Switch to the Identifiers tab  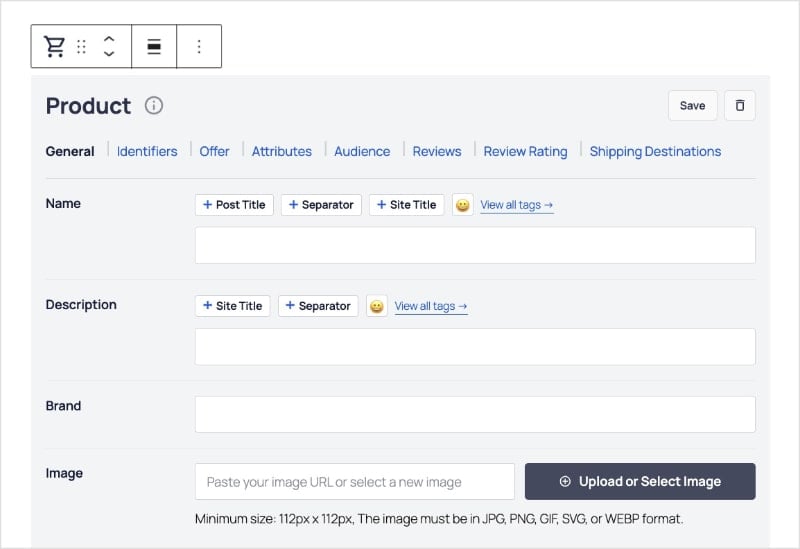tap(147, 152)
